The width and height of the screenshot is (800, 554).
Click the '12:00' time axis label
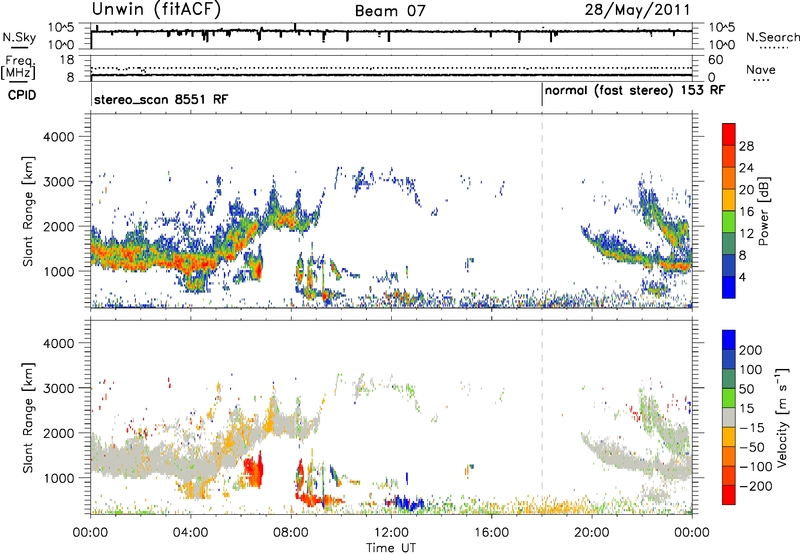pos(391,533)
